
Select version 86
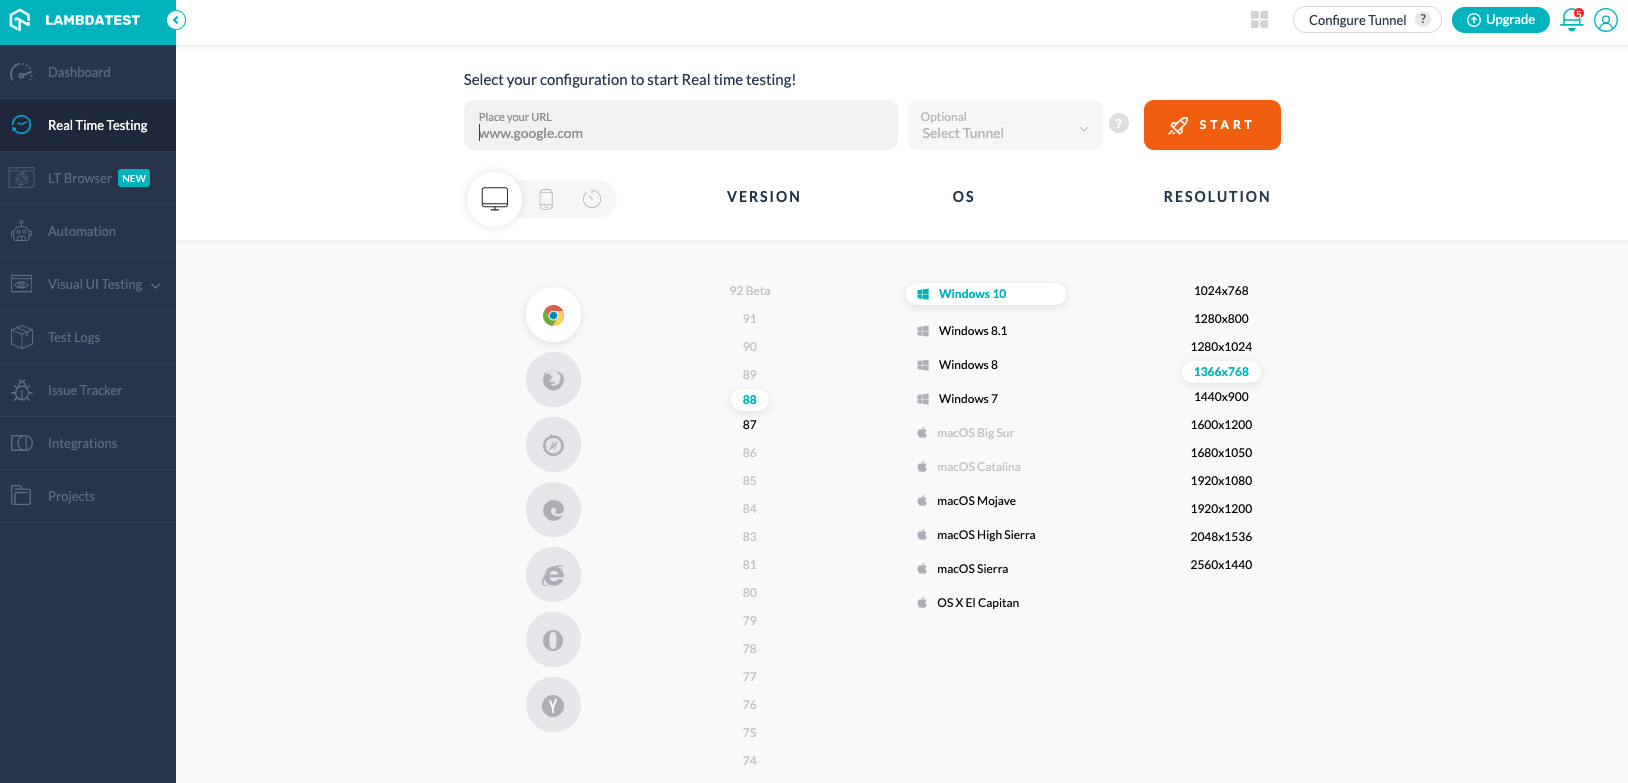(x=750, y=453)
